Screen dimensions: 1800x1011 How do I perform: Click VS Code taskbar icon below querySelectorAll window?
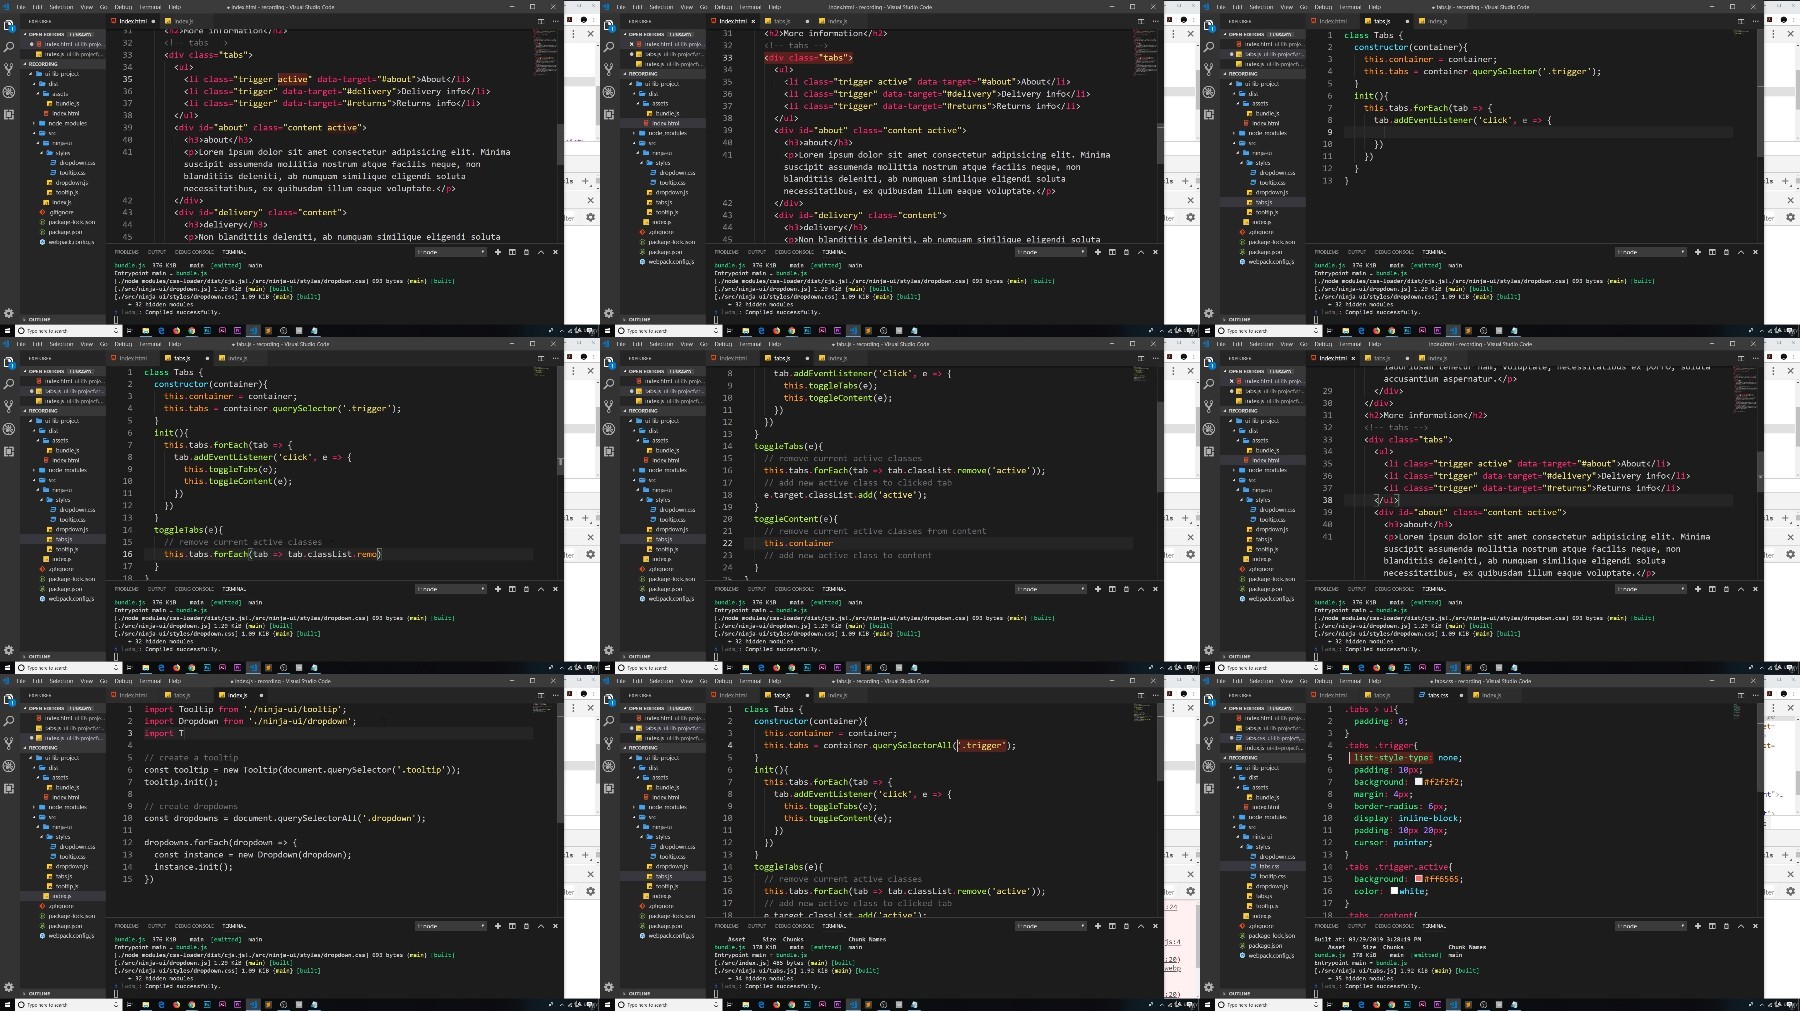853,1004
